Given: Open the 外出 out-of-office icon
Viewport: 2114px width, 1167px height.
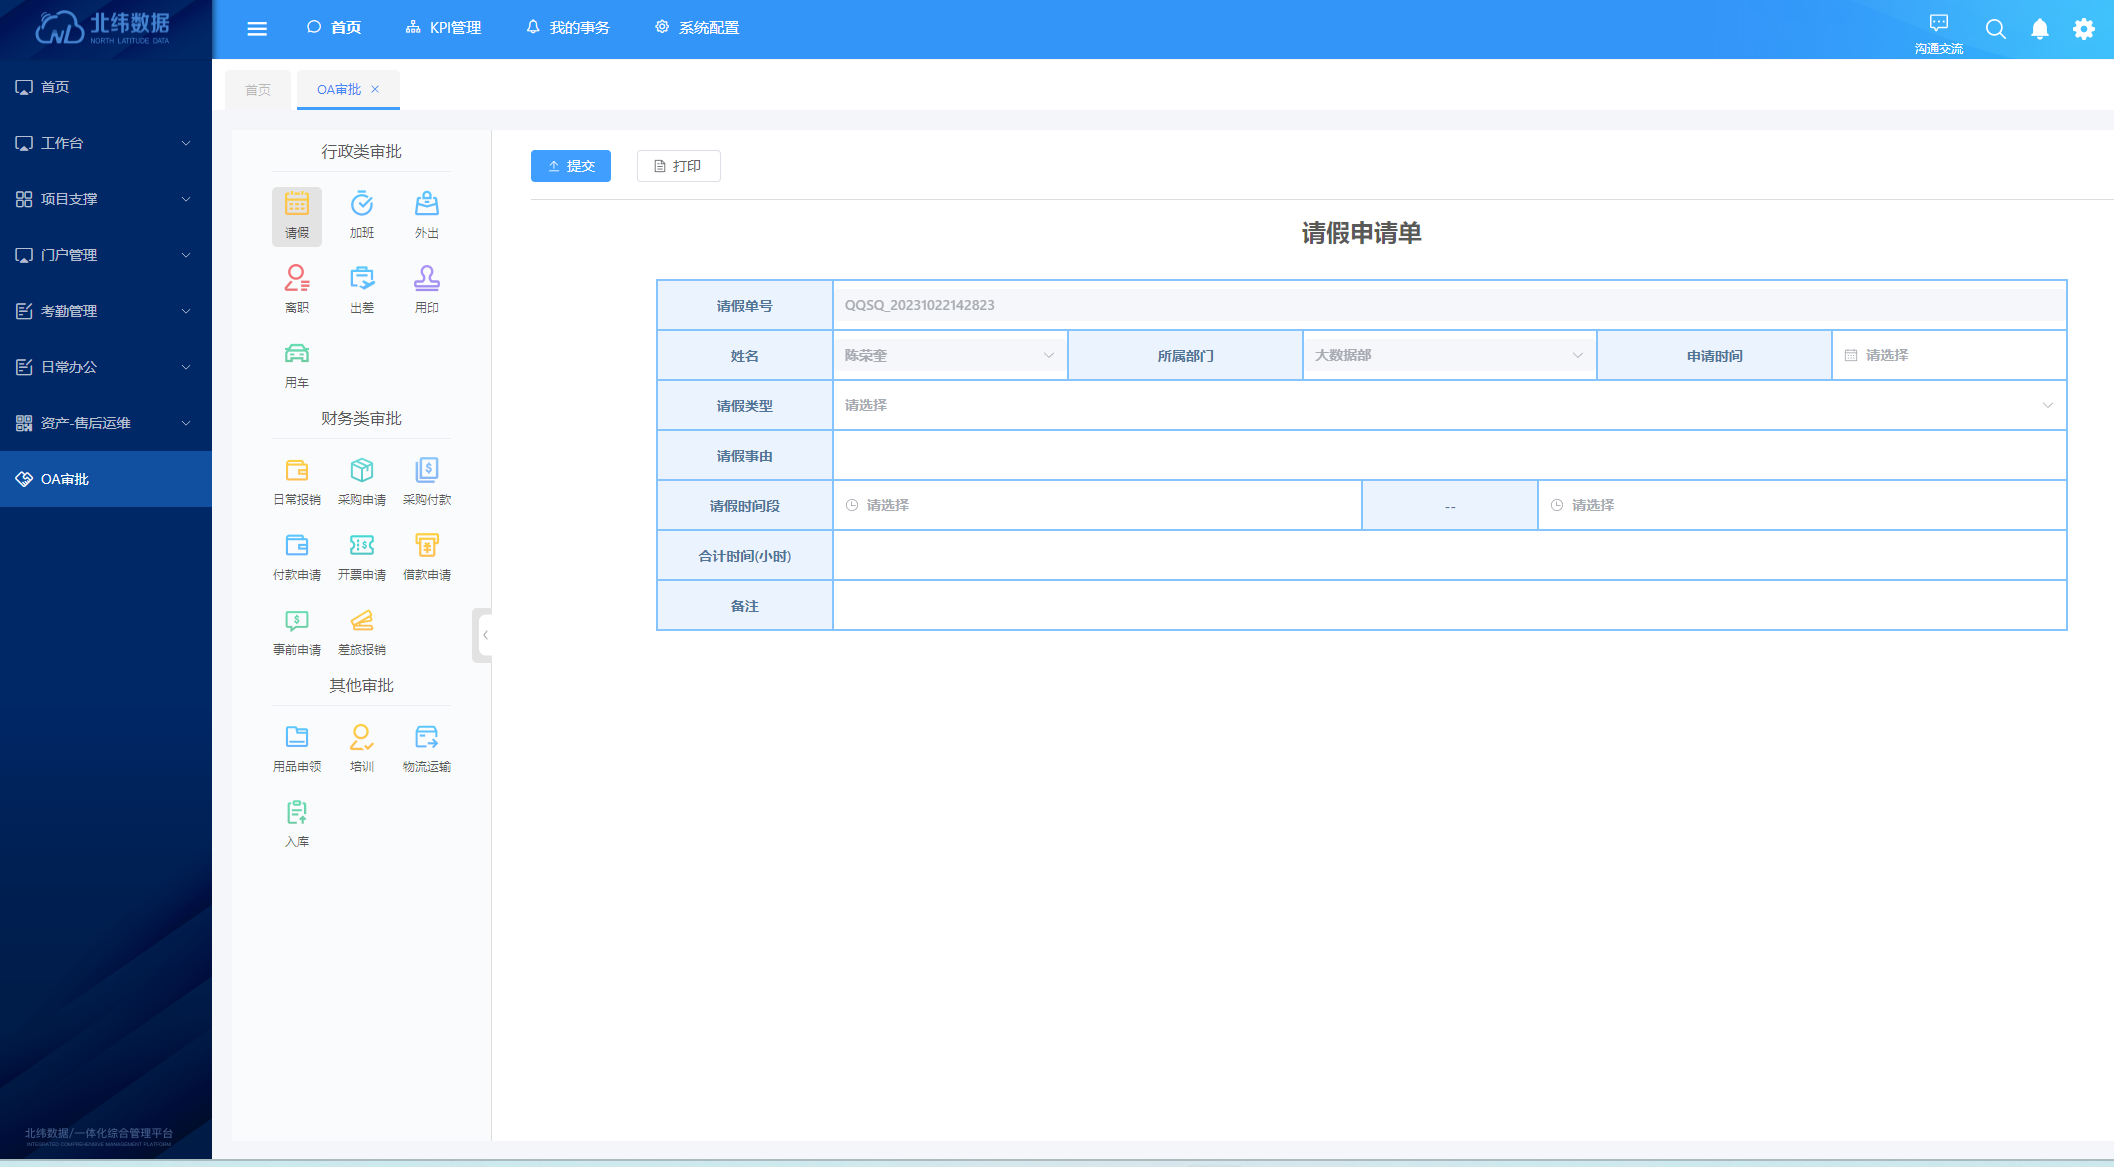Looking at the screenshot, I should [x=427, y=215].
